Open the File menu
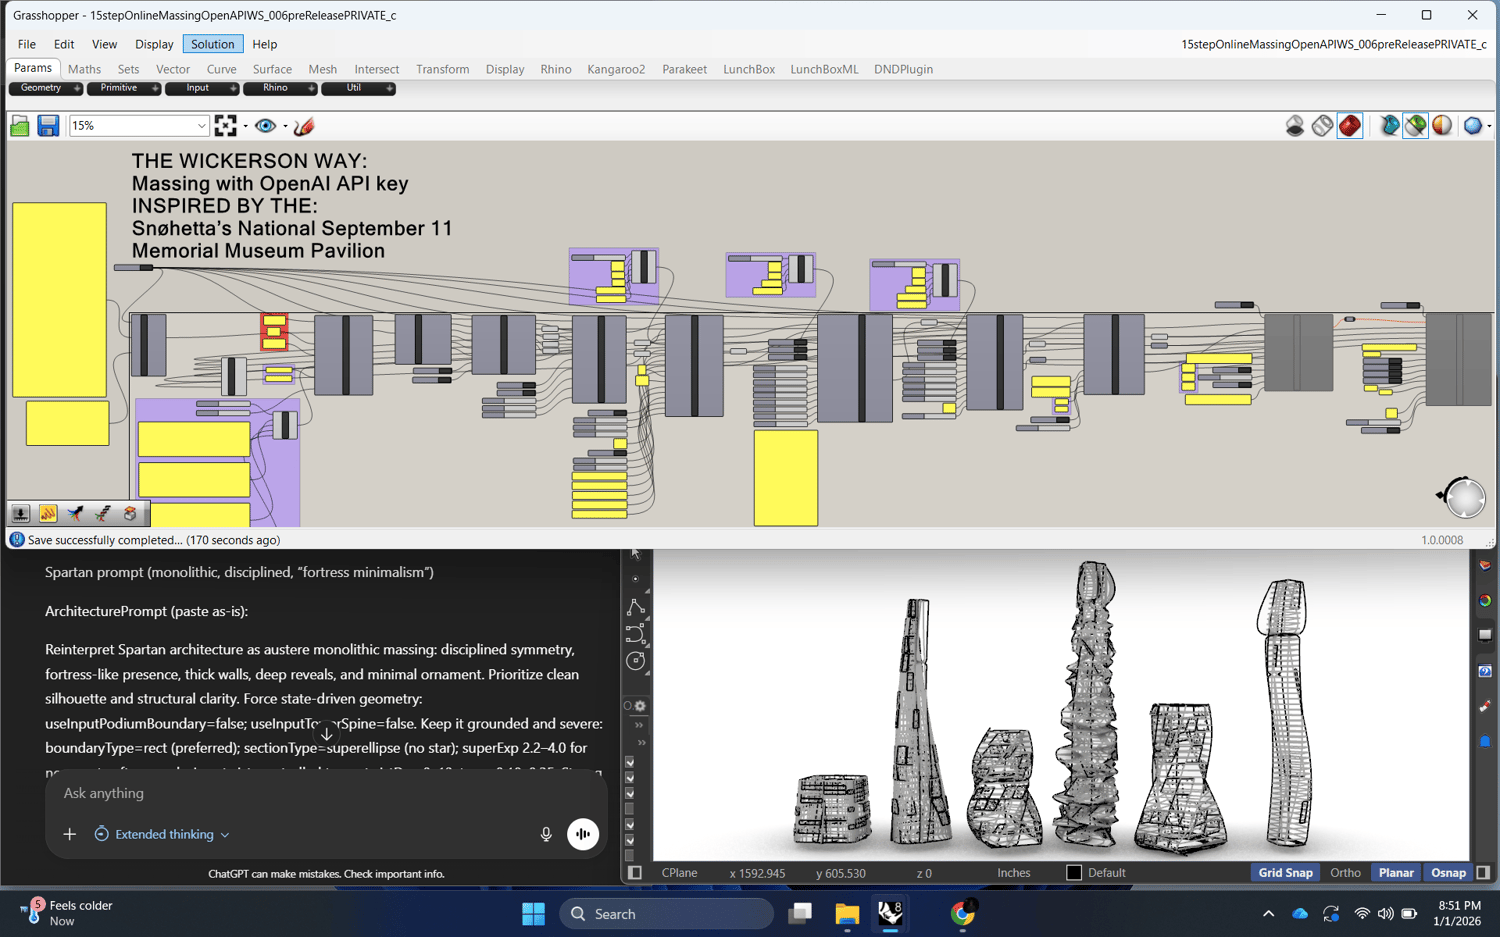 coord(26,44)
